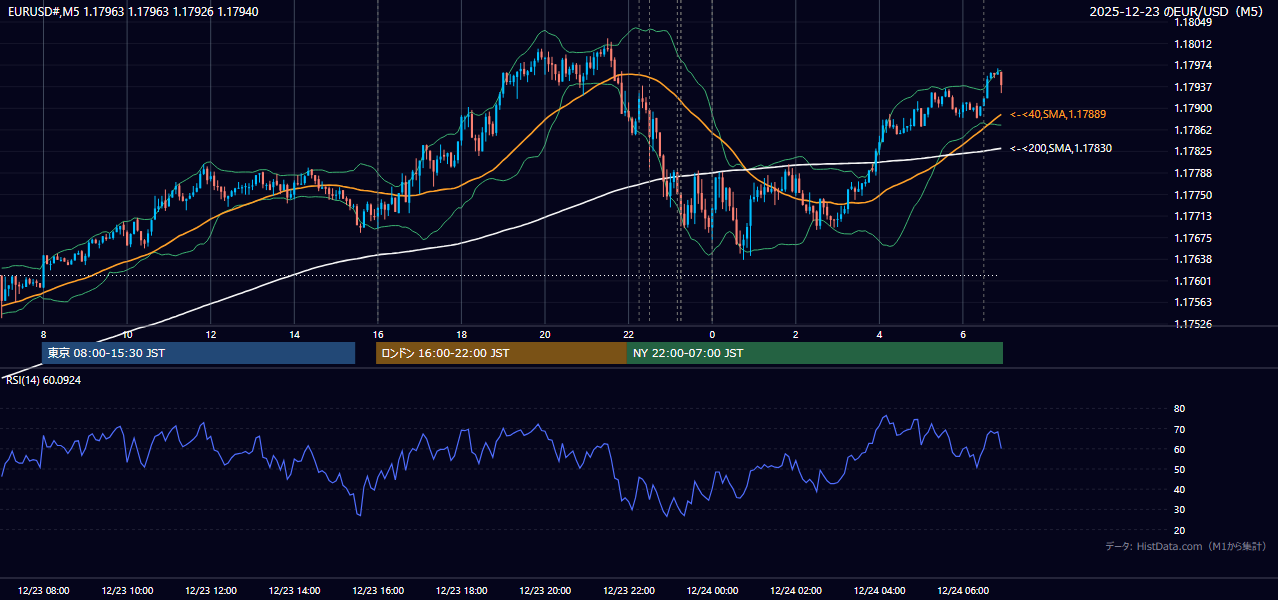1278x600 pixels.
Task: Click hour tick 22 under price chart
Action: click(x=628, y=334)
